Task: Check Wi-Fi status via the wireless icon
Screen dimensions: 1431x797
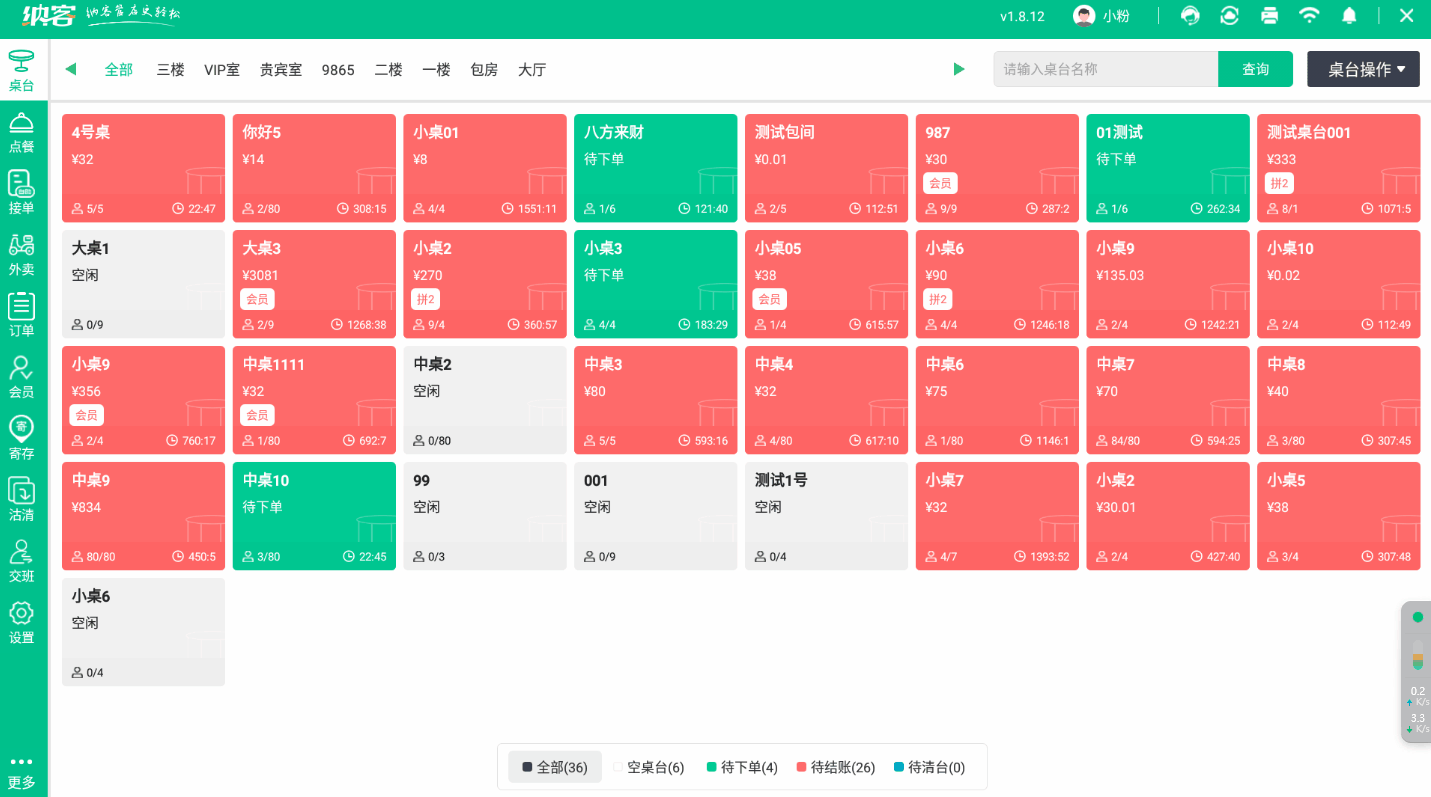Action: (1309, 16)
